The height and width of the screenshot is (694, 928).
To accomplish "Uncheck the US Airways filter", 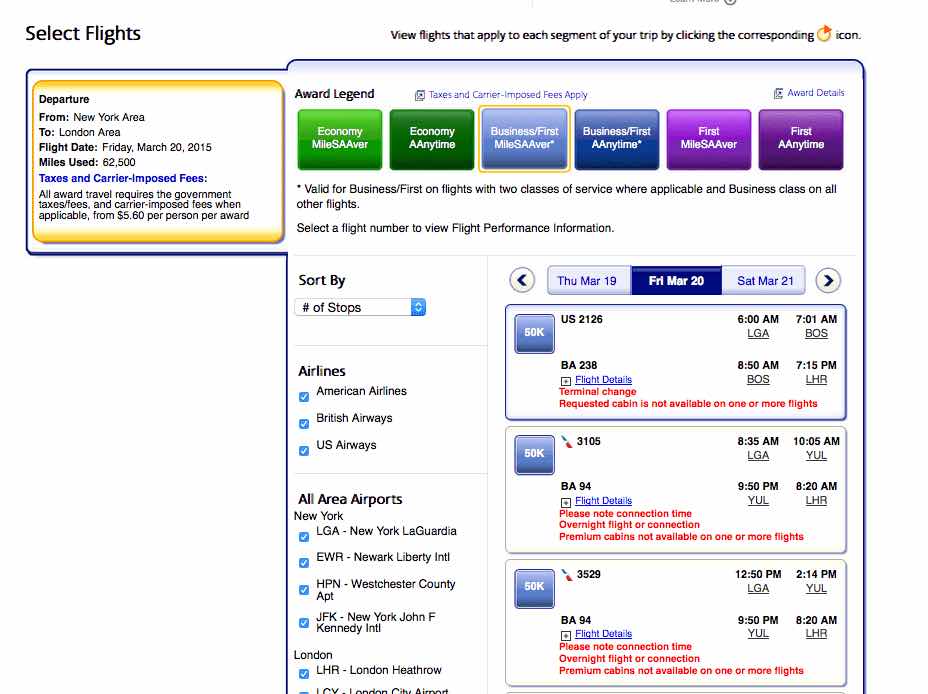I will pos(304,451).
